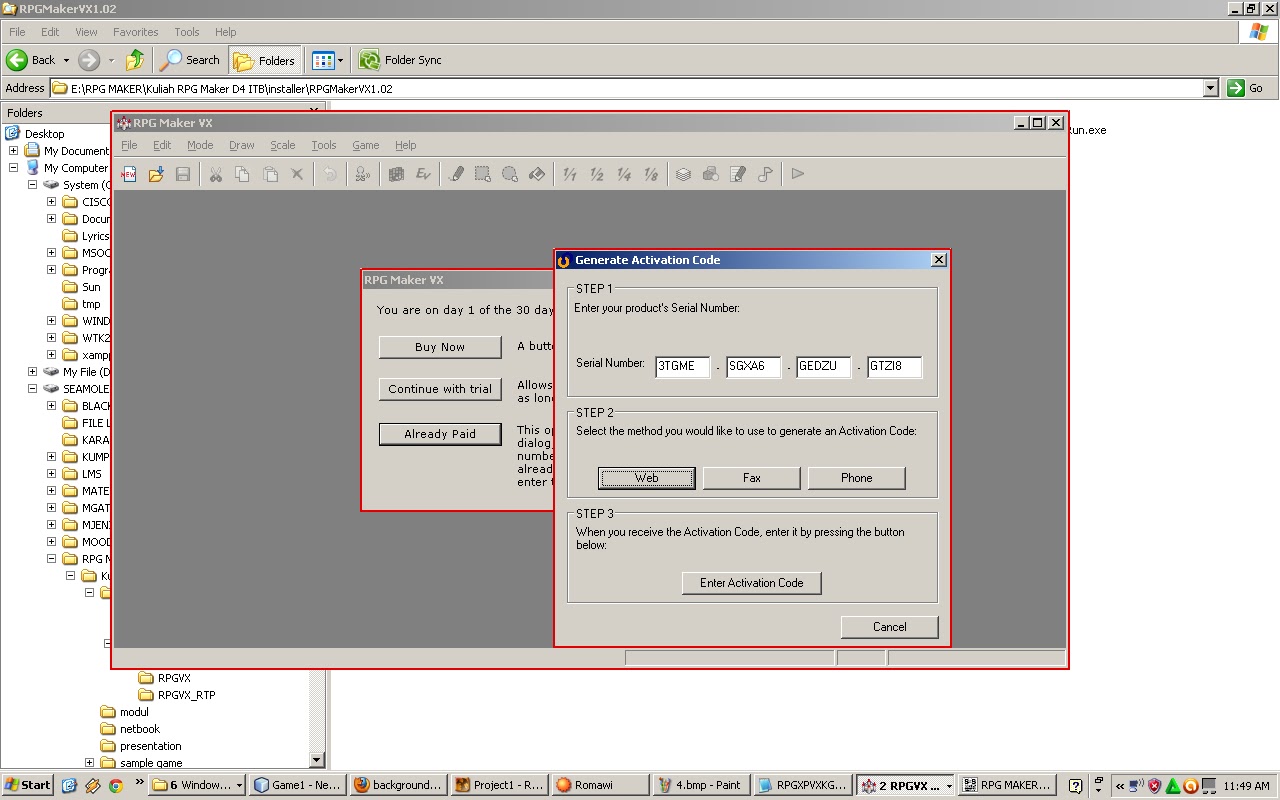Click the first serial number field 3TGME
1280x800 pixels.
click(x=683, y=367)
